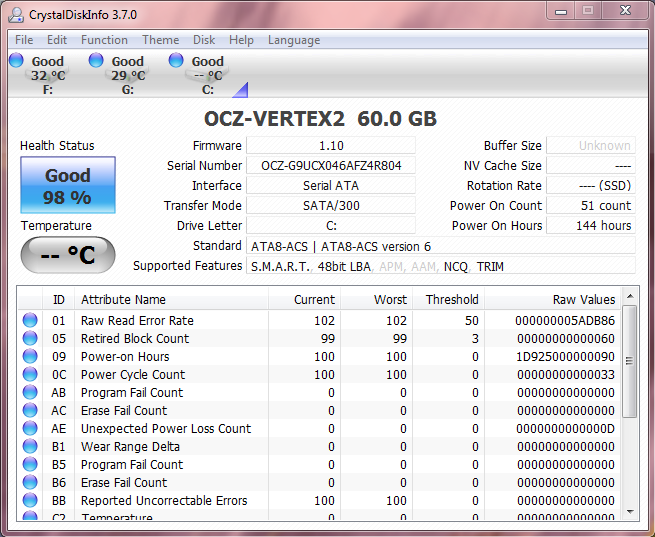Click status orb for Retired Block Count
The height and width of the screenshot is (537, 655).
point(30,339)
